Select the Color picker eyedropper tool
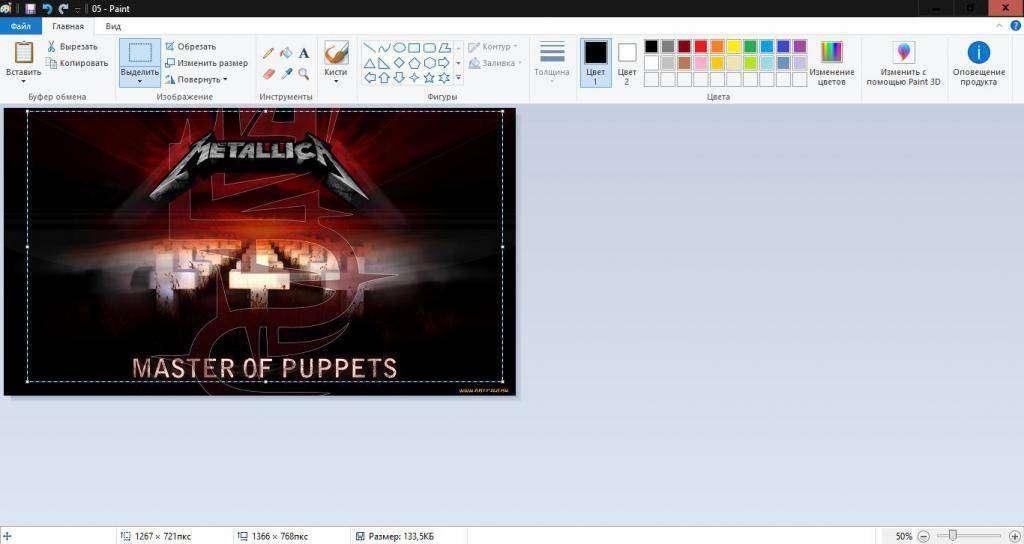The width and height of the screenshot is (1024, 544). (x=286, y=74)
